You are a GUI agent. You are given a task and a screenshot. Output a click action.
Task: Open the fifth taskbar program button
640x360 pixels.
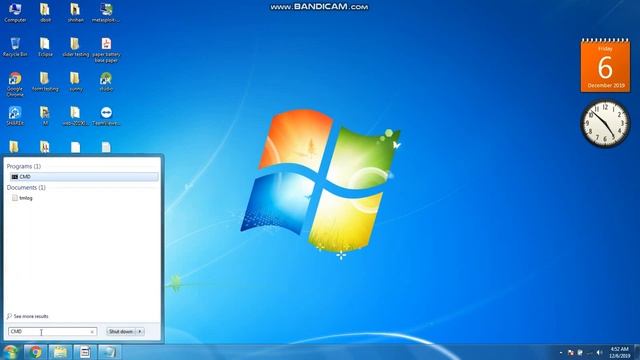point(109,352)
